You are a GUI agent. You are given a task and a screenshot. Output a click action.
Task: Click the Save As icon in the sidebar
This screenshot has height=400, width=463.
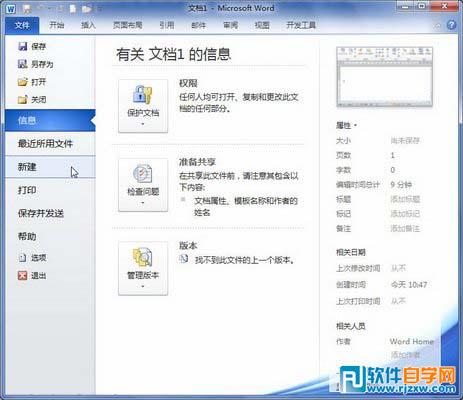(x=22, y=64)
